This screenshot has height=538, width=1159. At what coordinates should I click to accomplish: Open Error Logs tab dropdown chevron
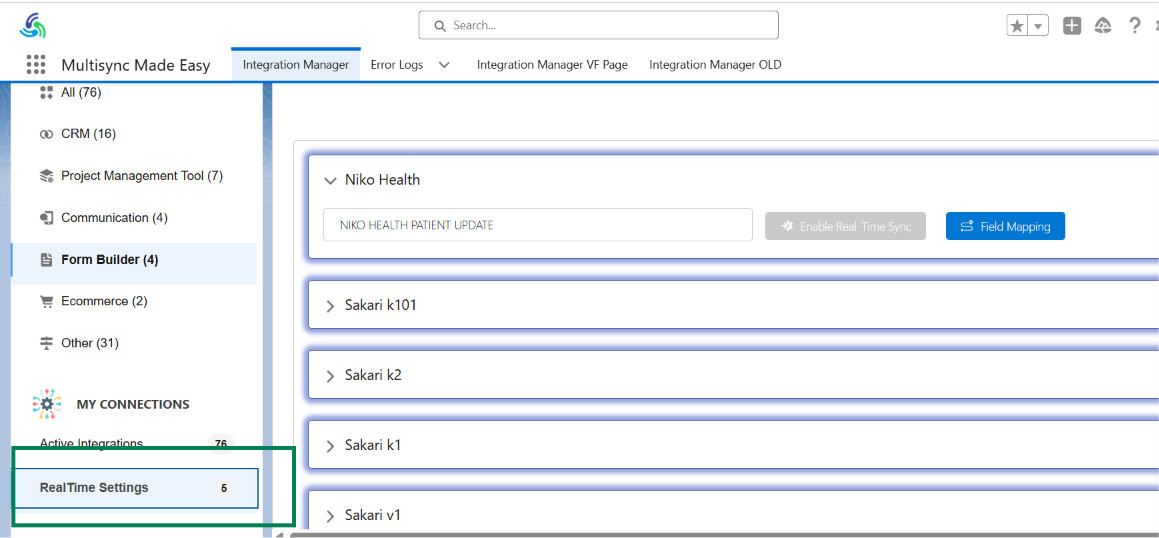pos(444,65)
